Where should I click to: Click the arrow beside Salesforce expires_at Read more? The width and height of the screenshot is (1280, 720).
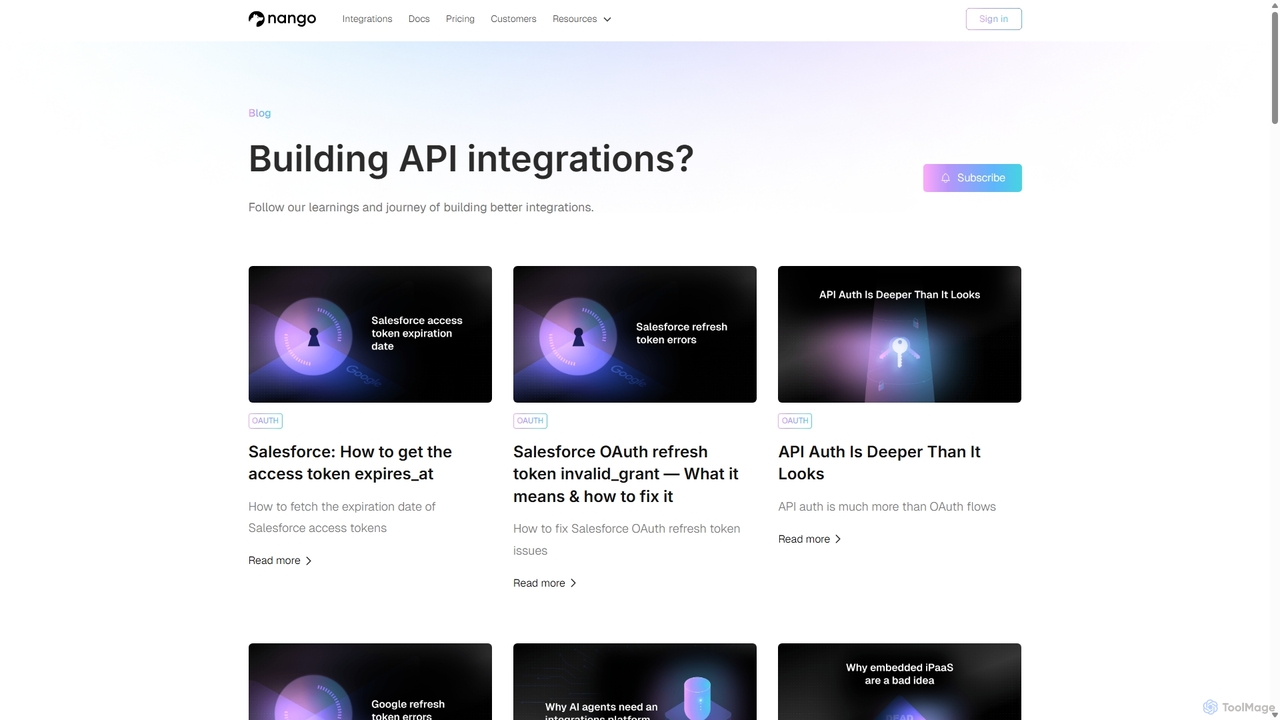[308, 561]
